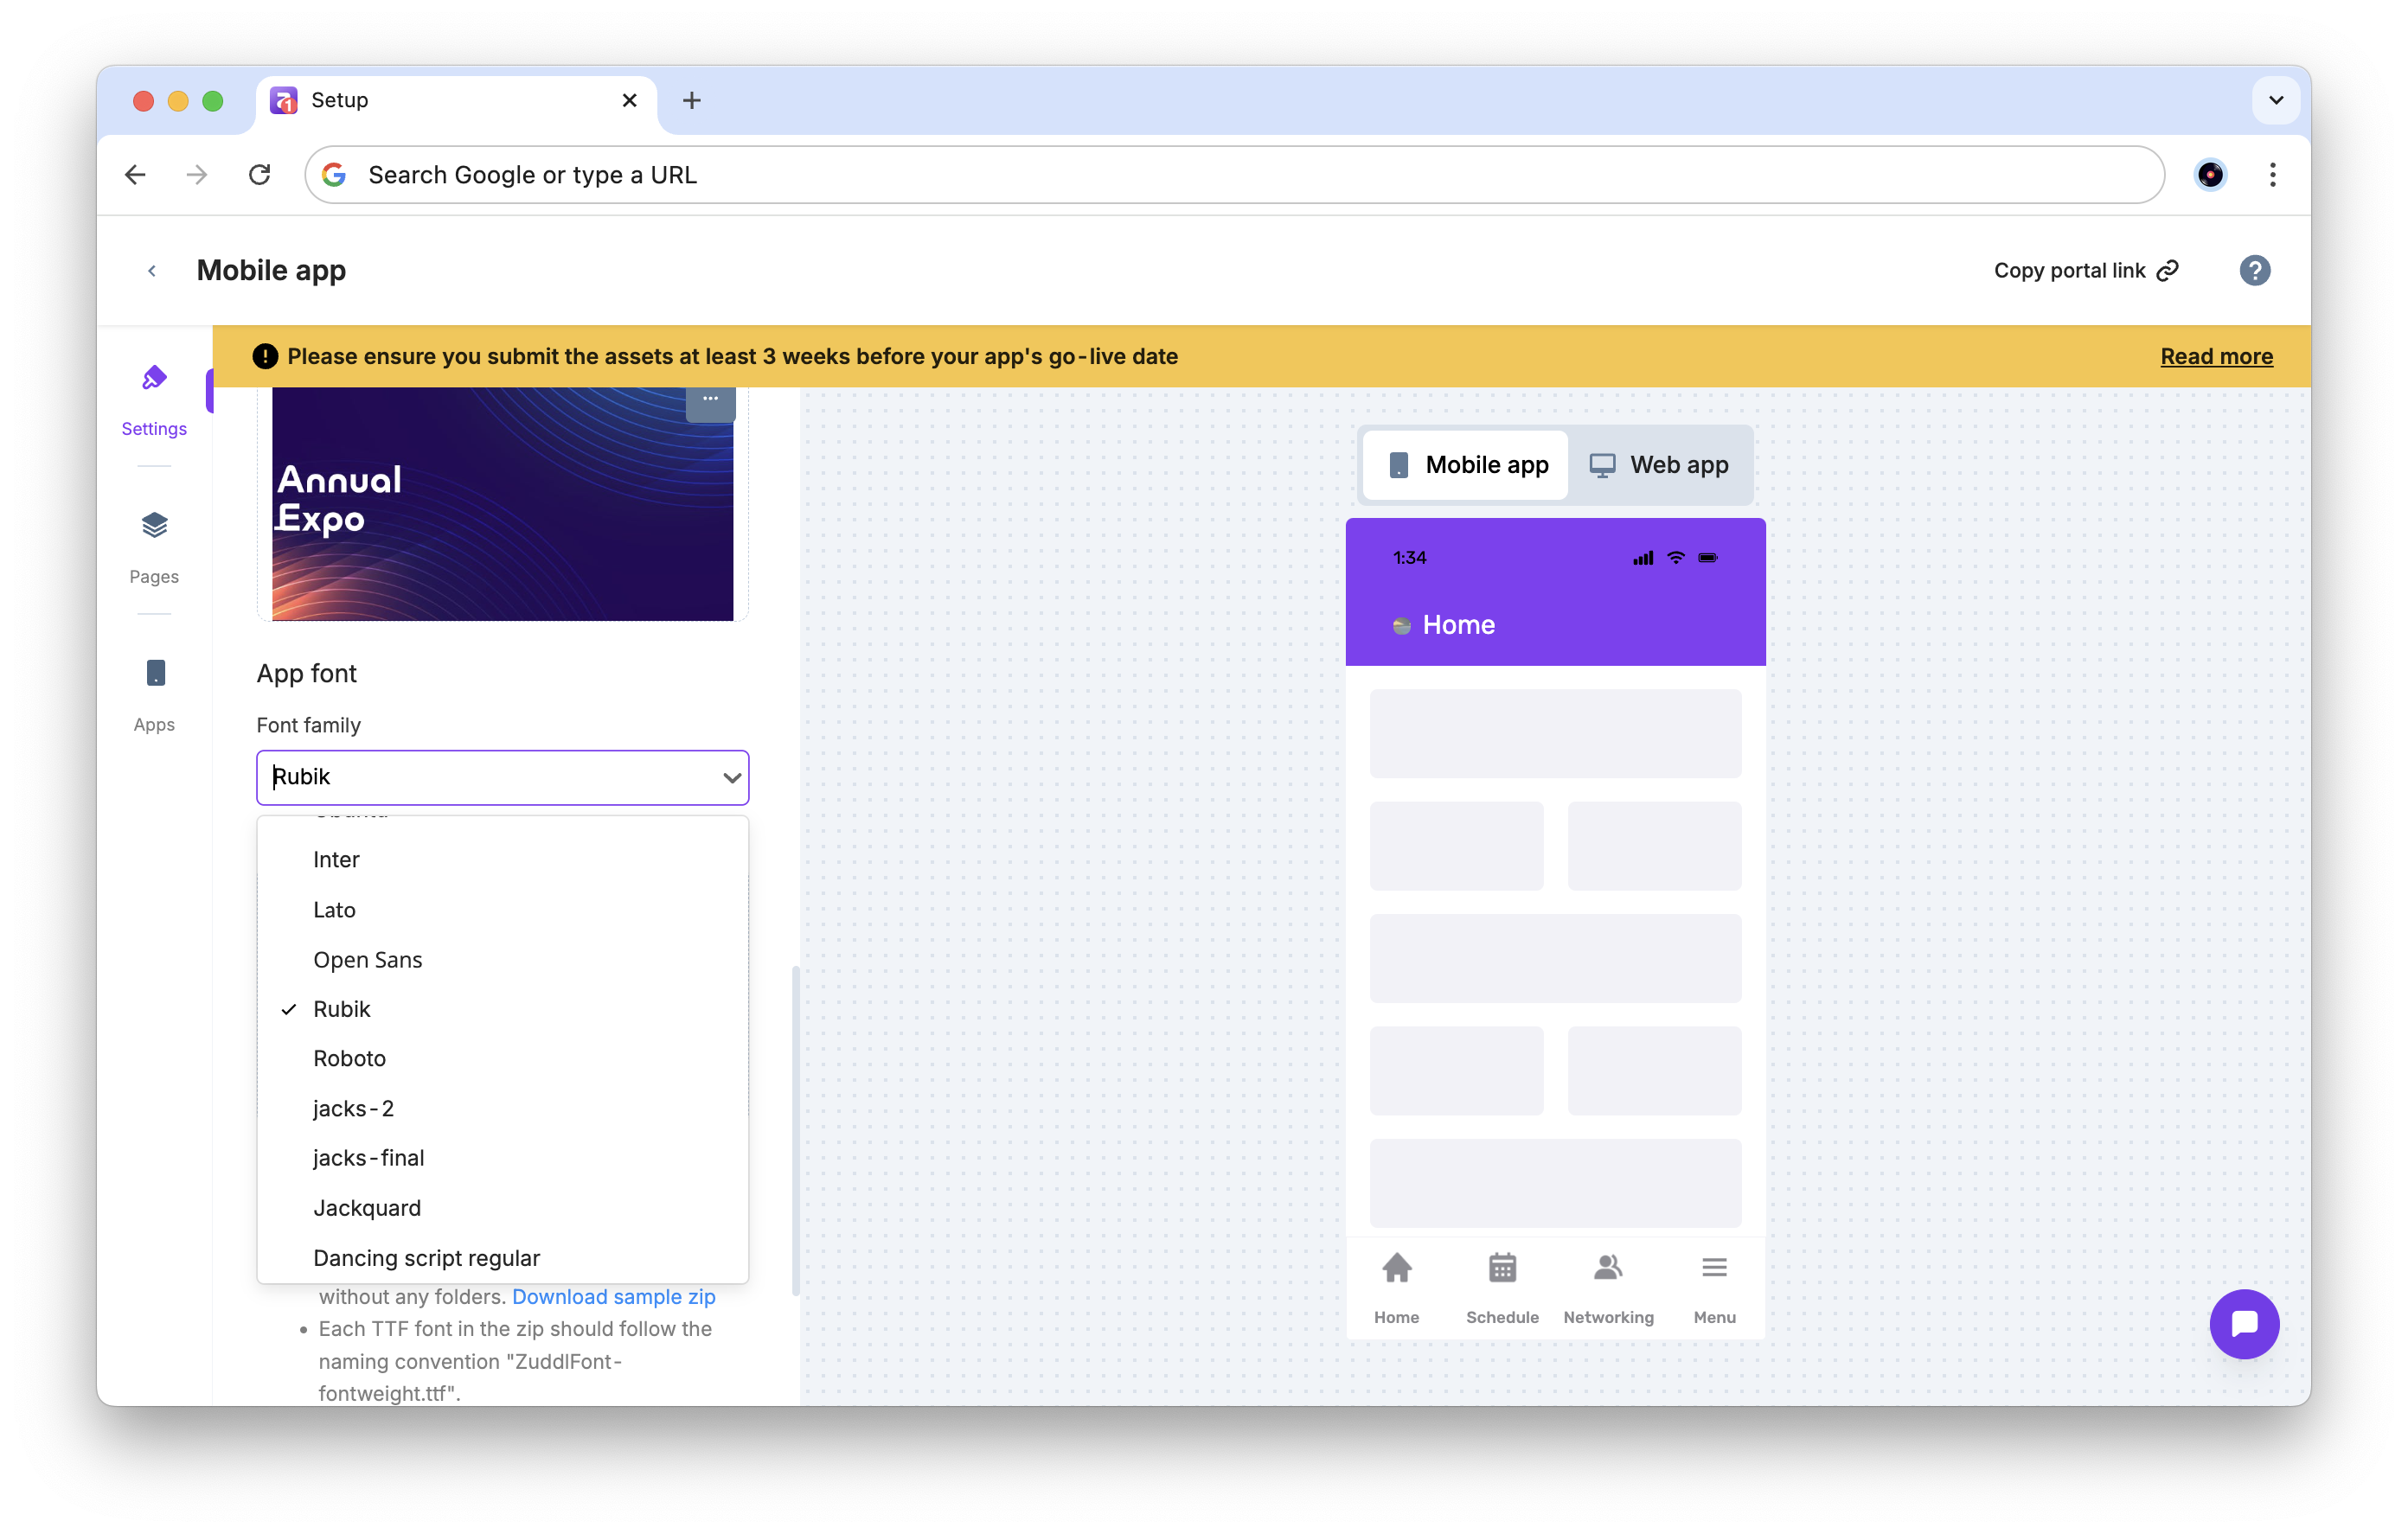The height and width of the screenshot is (1534, 2408).
Task: Switch preview to Web app
Action: point(1660,465)
